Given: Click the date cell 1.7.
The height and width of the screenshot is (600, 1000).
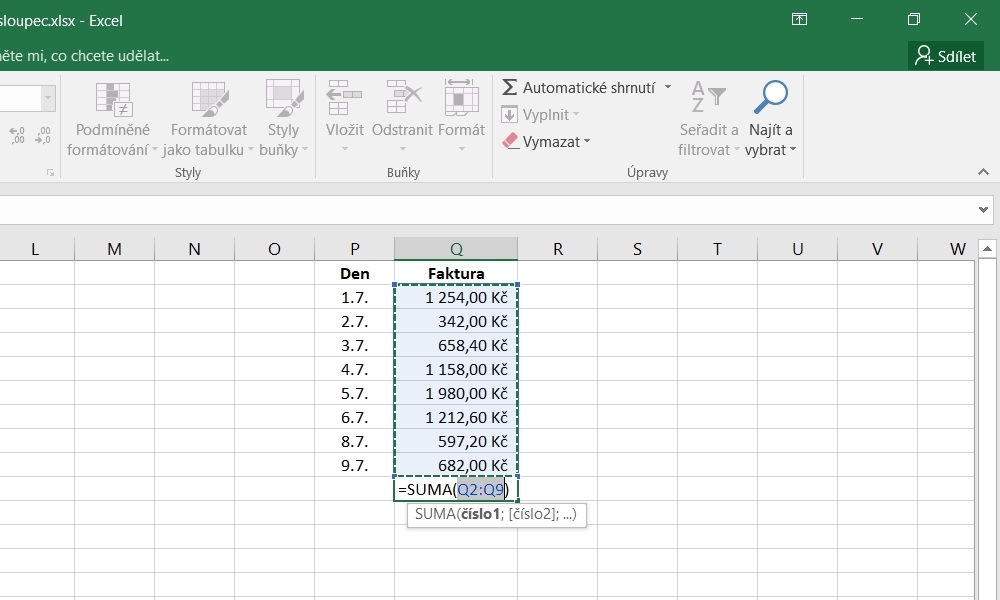Looking at the screenshot, I should (355, 297).
